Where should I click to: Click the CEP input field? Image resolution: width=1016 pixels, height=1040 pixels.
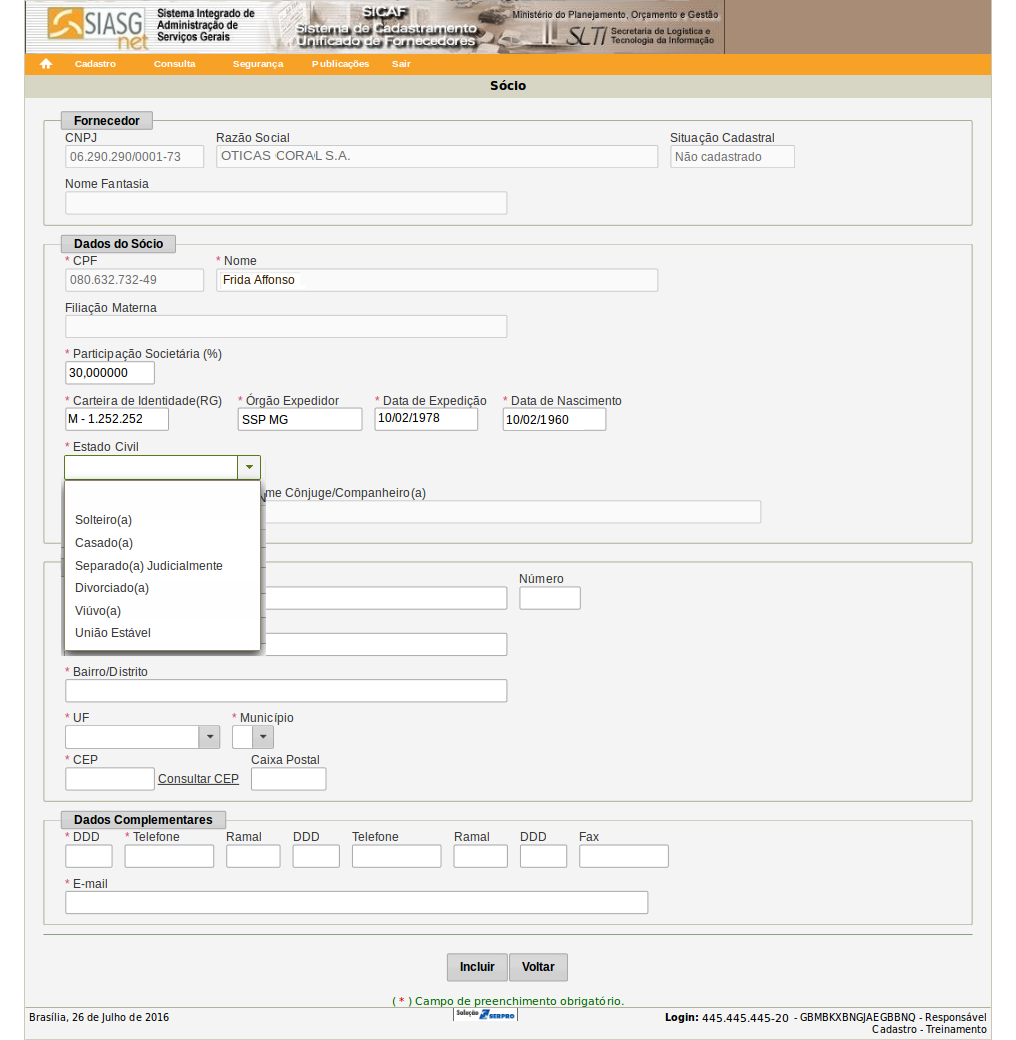point(110,779)
